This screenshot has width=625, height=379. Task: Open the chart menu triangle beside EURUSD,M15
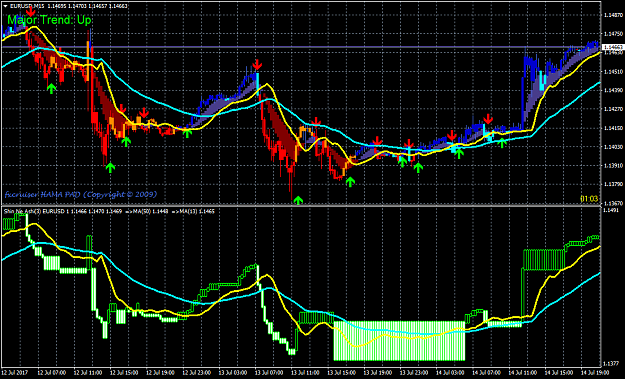(5, 6)
